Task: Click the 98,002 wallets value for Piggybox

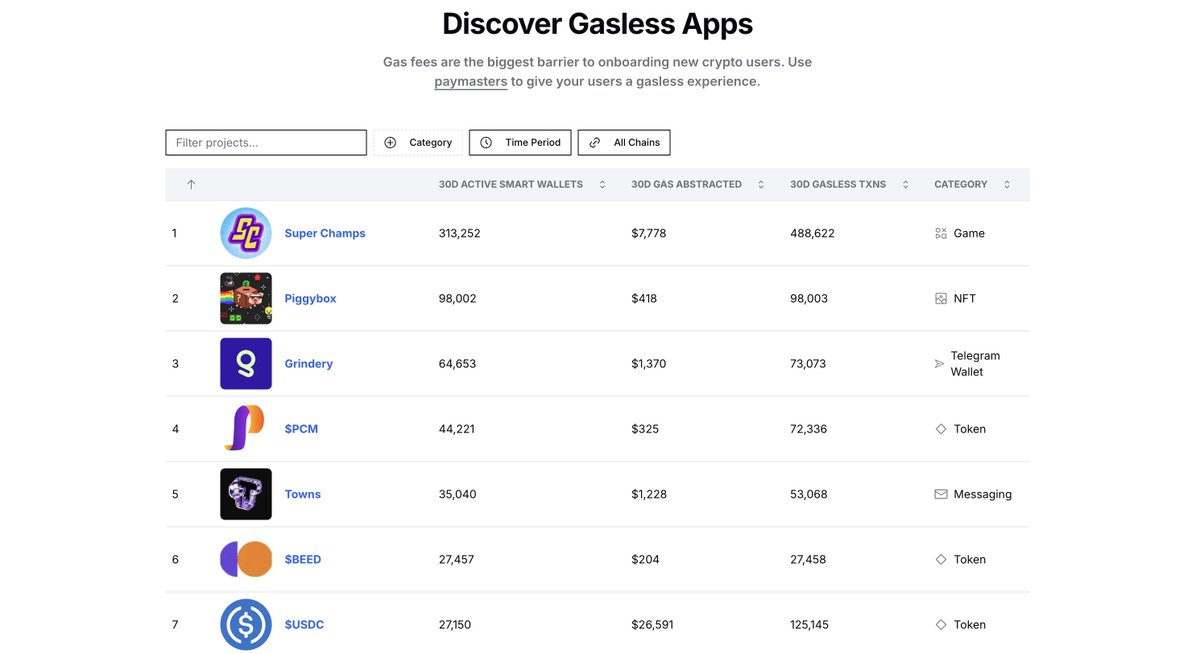Action: 457,298
